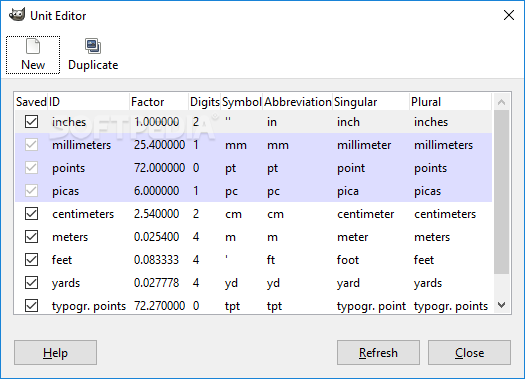The height and width of the screenshot is (379, 525).
Task: Click the Refresh button
Action: [378, 353]
